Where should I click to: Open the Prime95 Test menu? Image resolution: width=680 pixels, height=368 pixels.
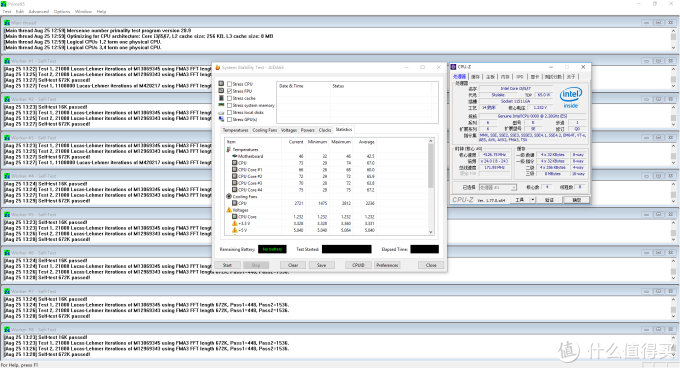pyautogui.click(x=7, y=11)
